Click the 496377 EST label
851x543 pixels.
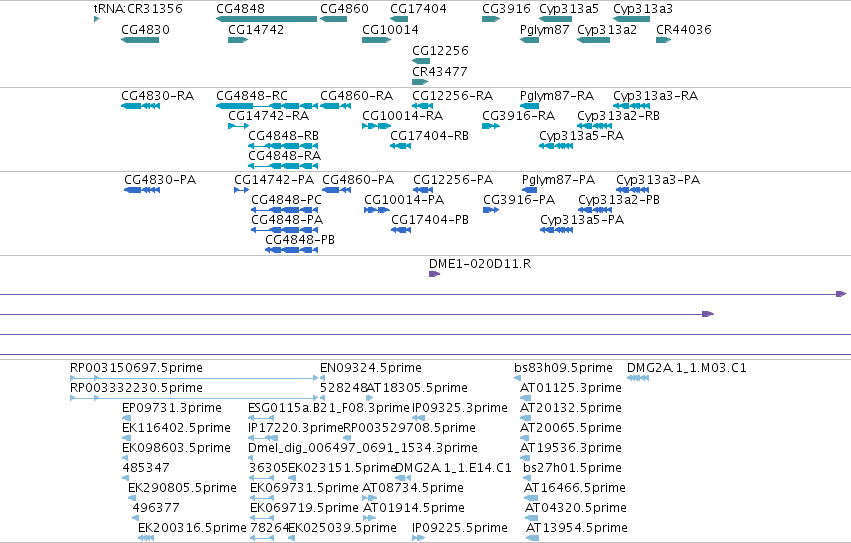point(156,508)
